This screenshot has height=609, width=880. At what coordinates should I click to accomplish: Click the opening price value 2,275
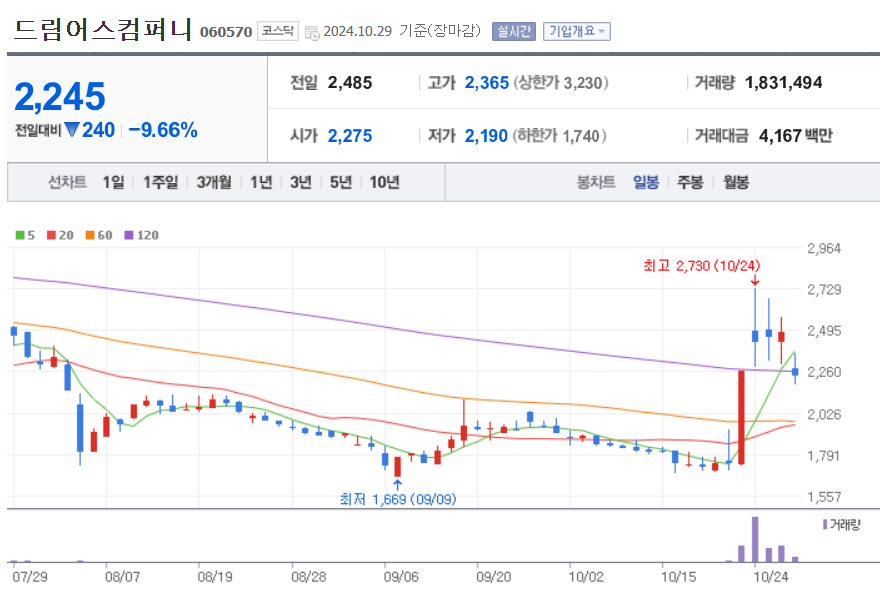click(350, 136)
